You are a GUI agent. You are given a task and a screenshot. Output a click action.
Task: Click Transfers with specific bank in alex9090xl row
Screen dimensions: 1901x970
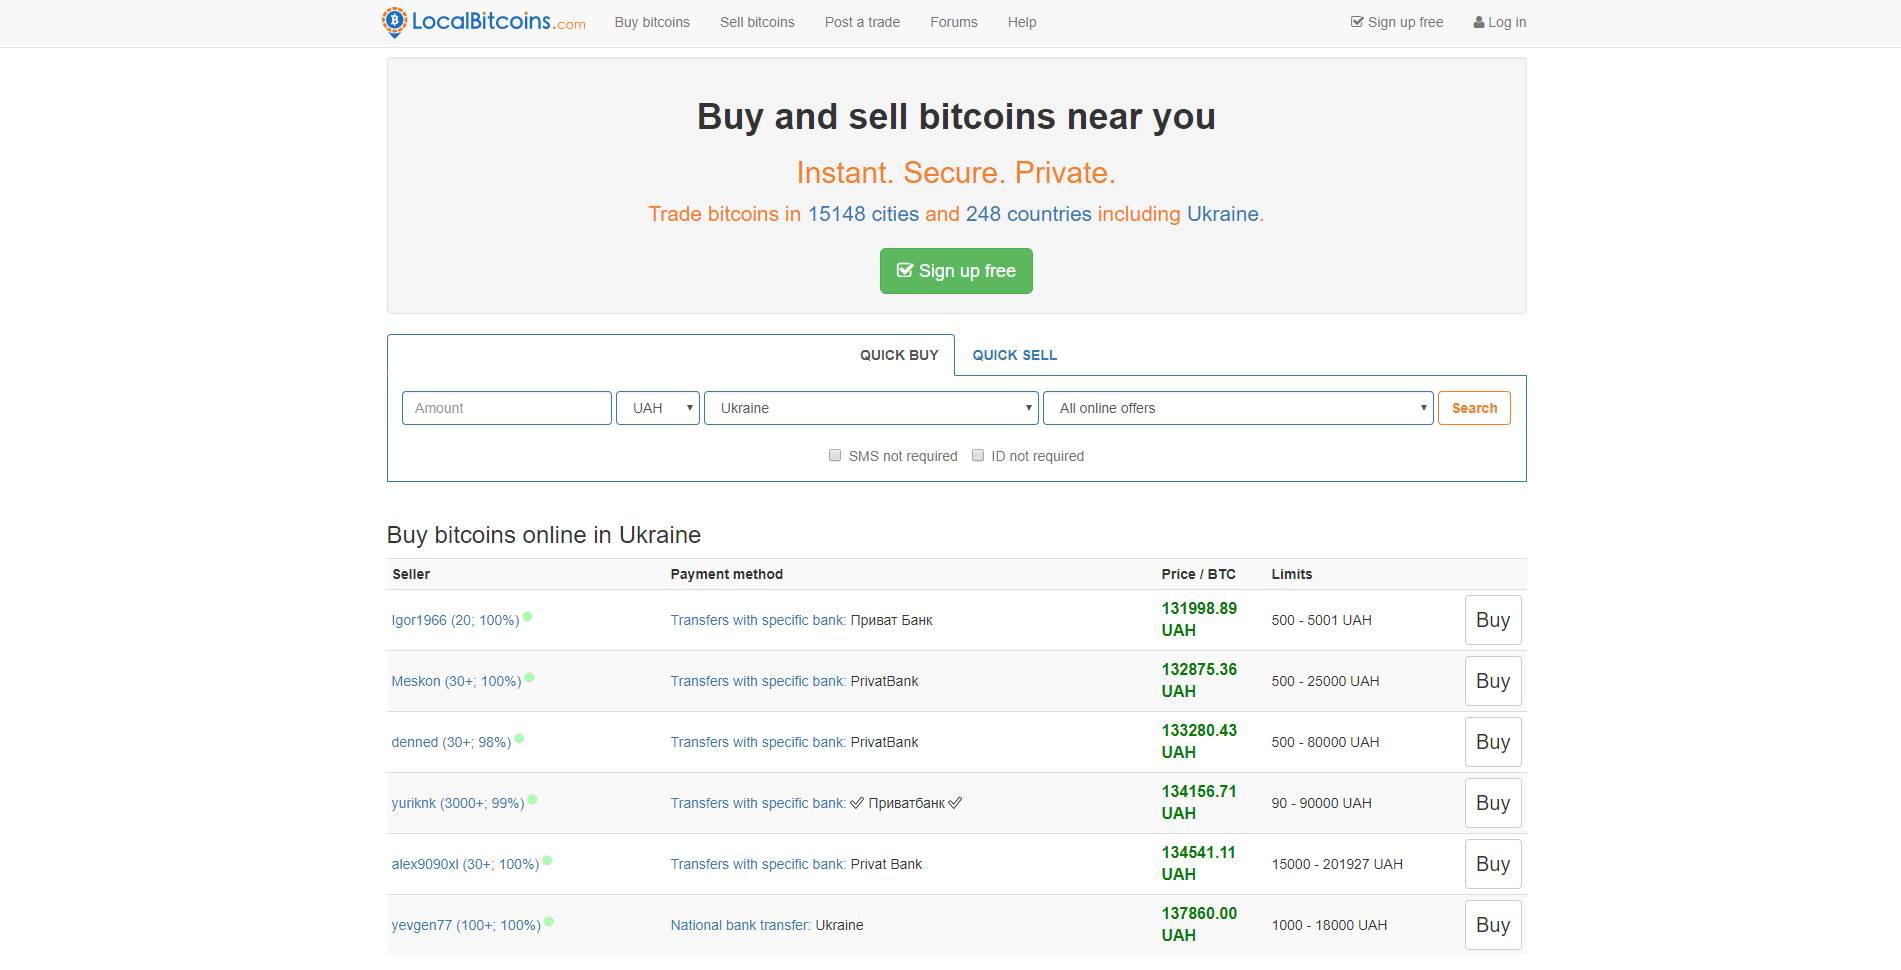(758, 864)
